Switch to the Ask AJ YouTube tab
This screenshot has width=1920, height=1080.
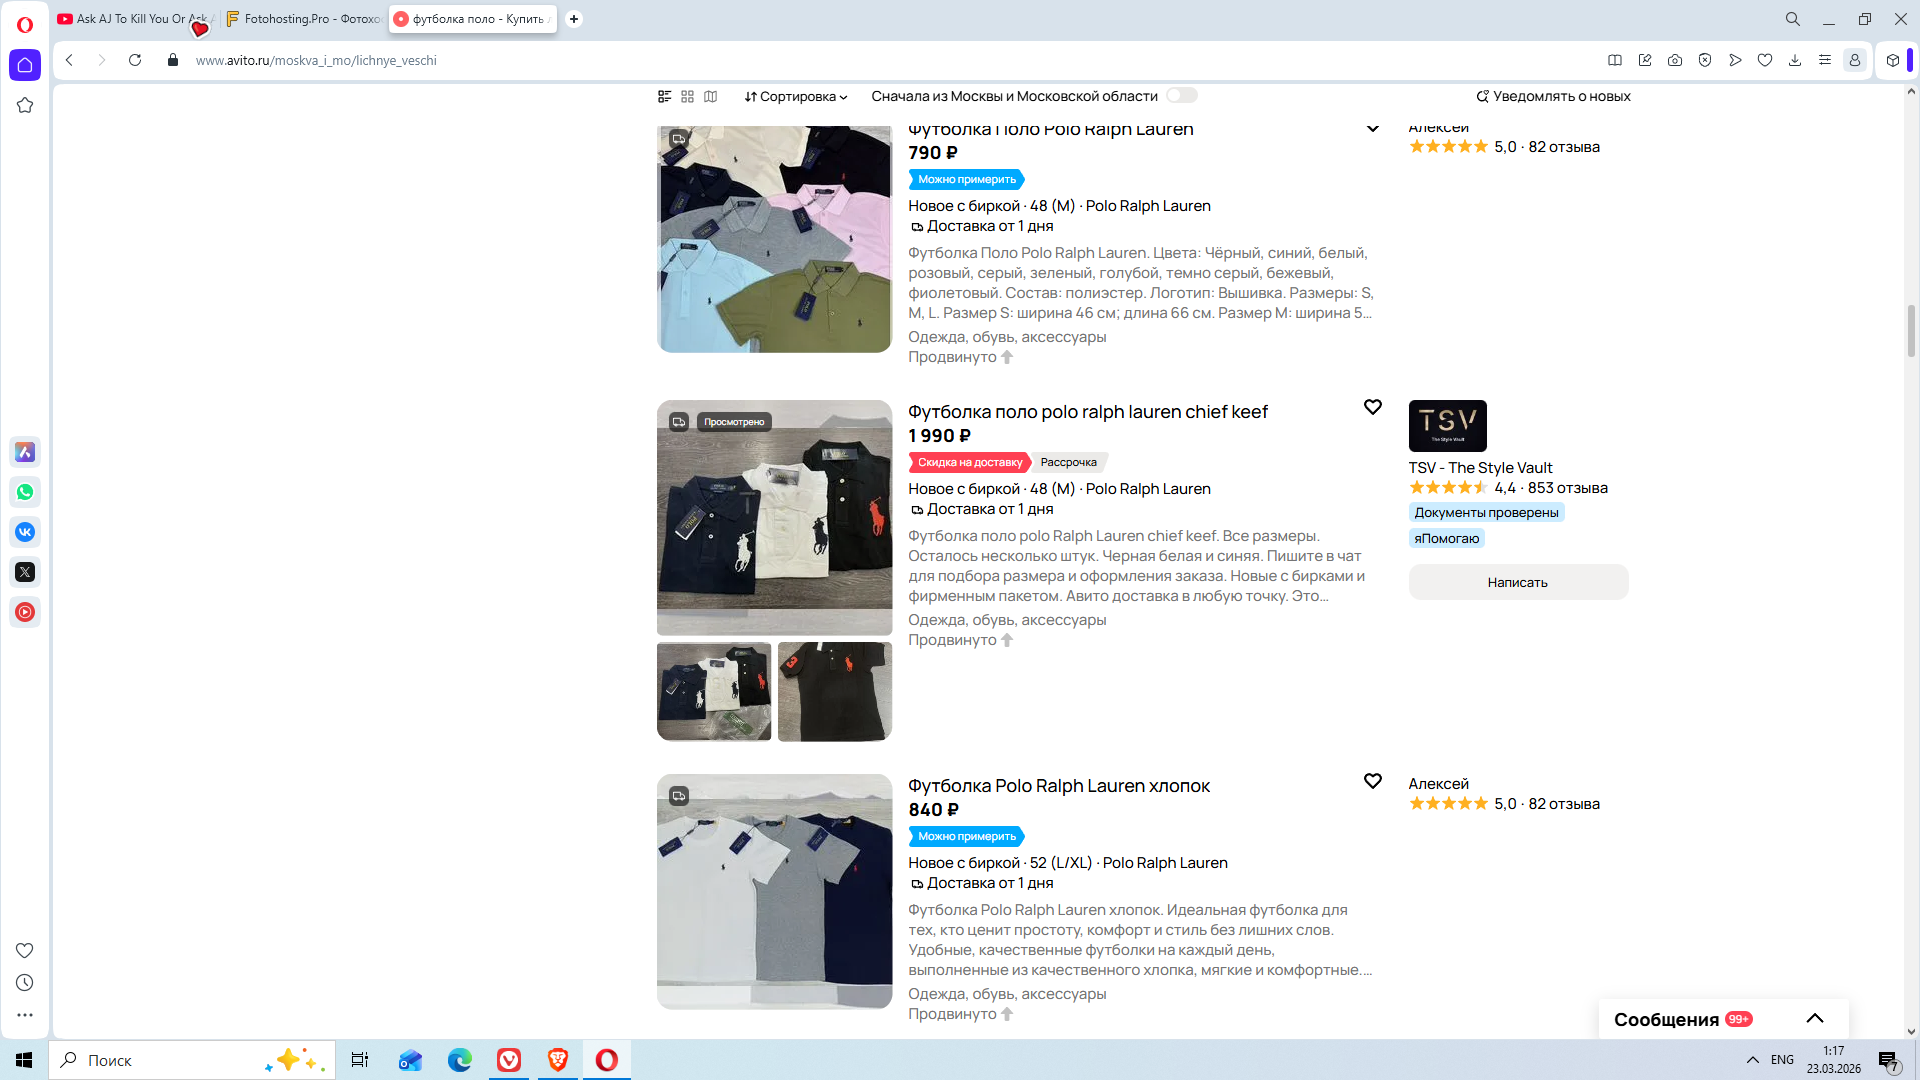coord(130,19)
